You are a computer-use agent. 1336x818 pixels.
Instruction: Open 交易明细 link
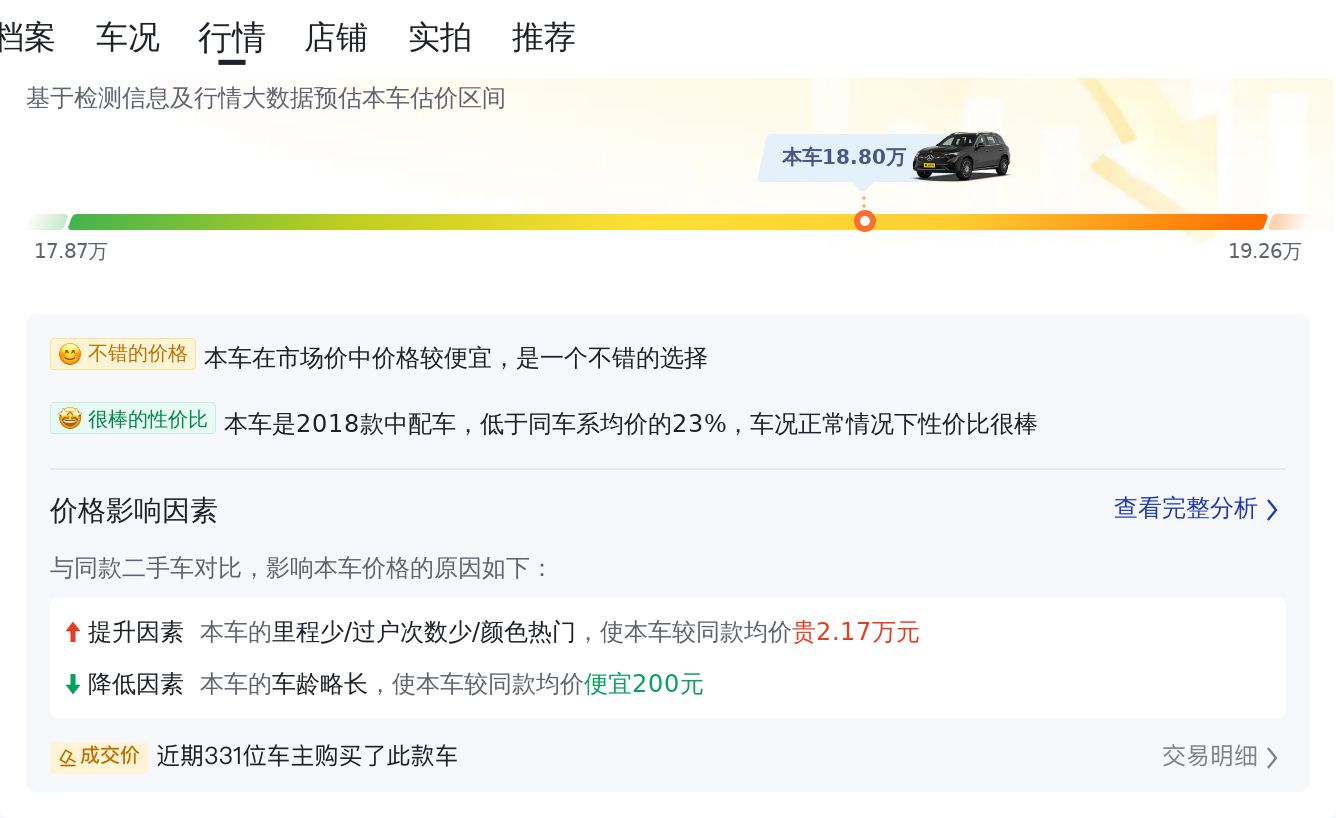[1209, 756]
